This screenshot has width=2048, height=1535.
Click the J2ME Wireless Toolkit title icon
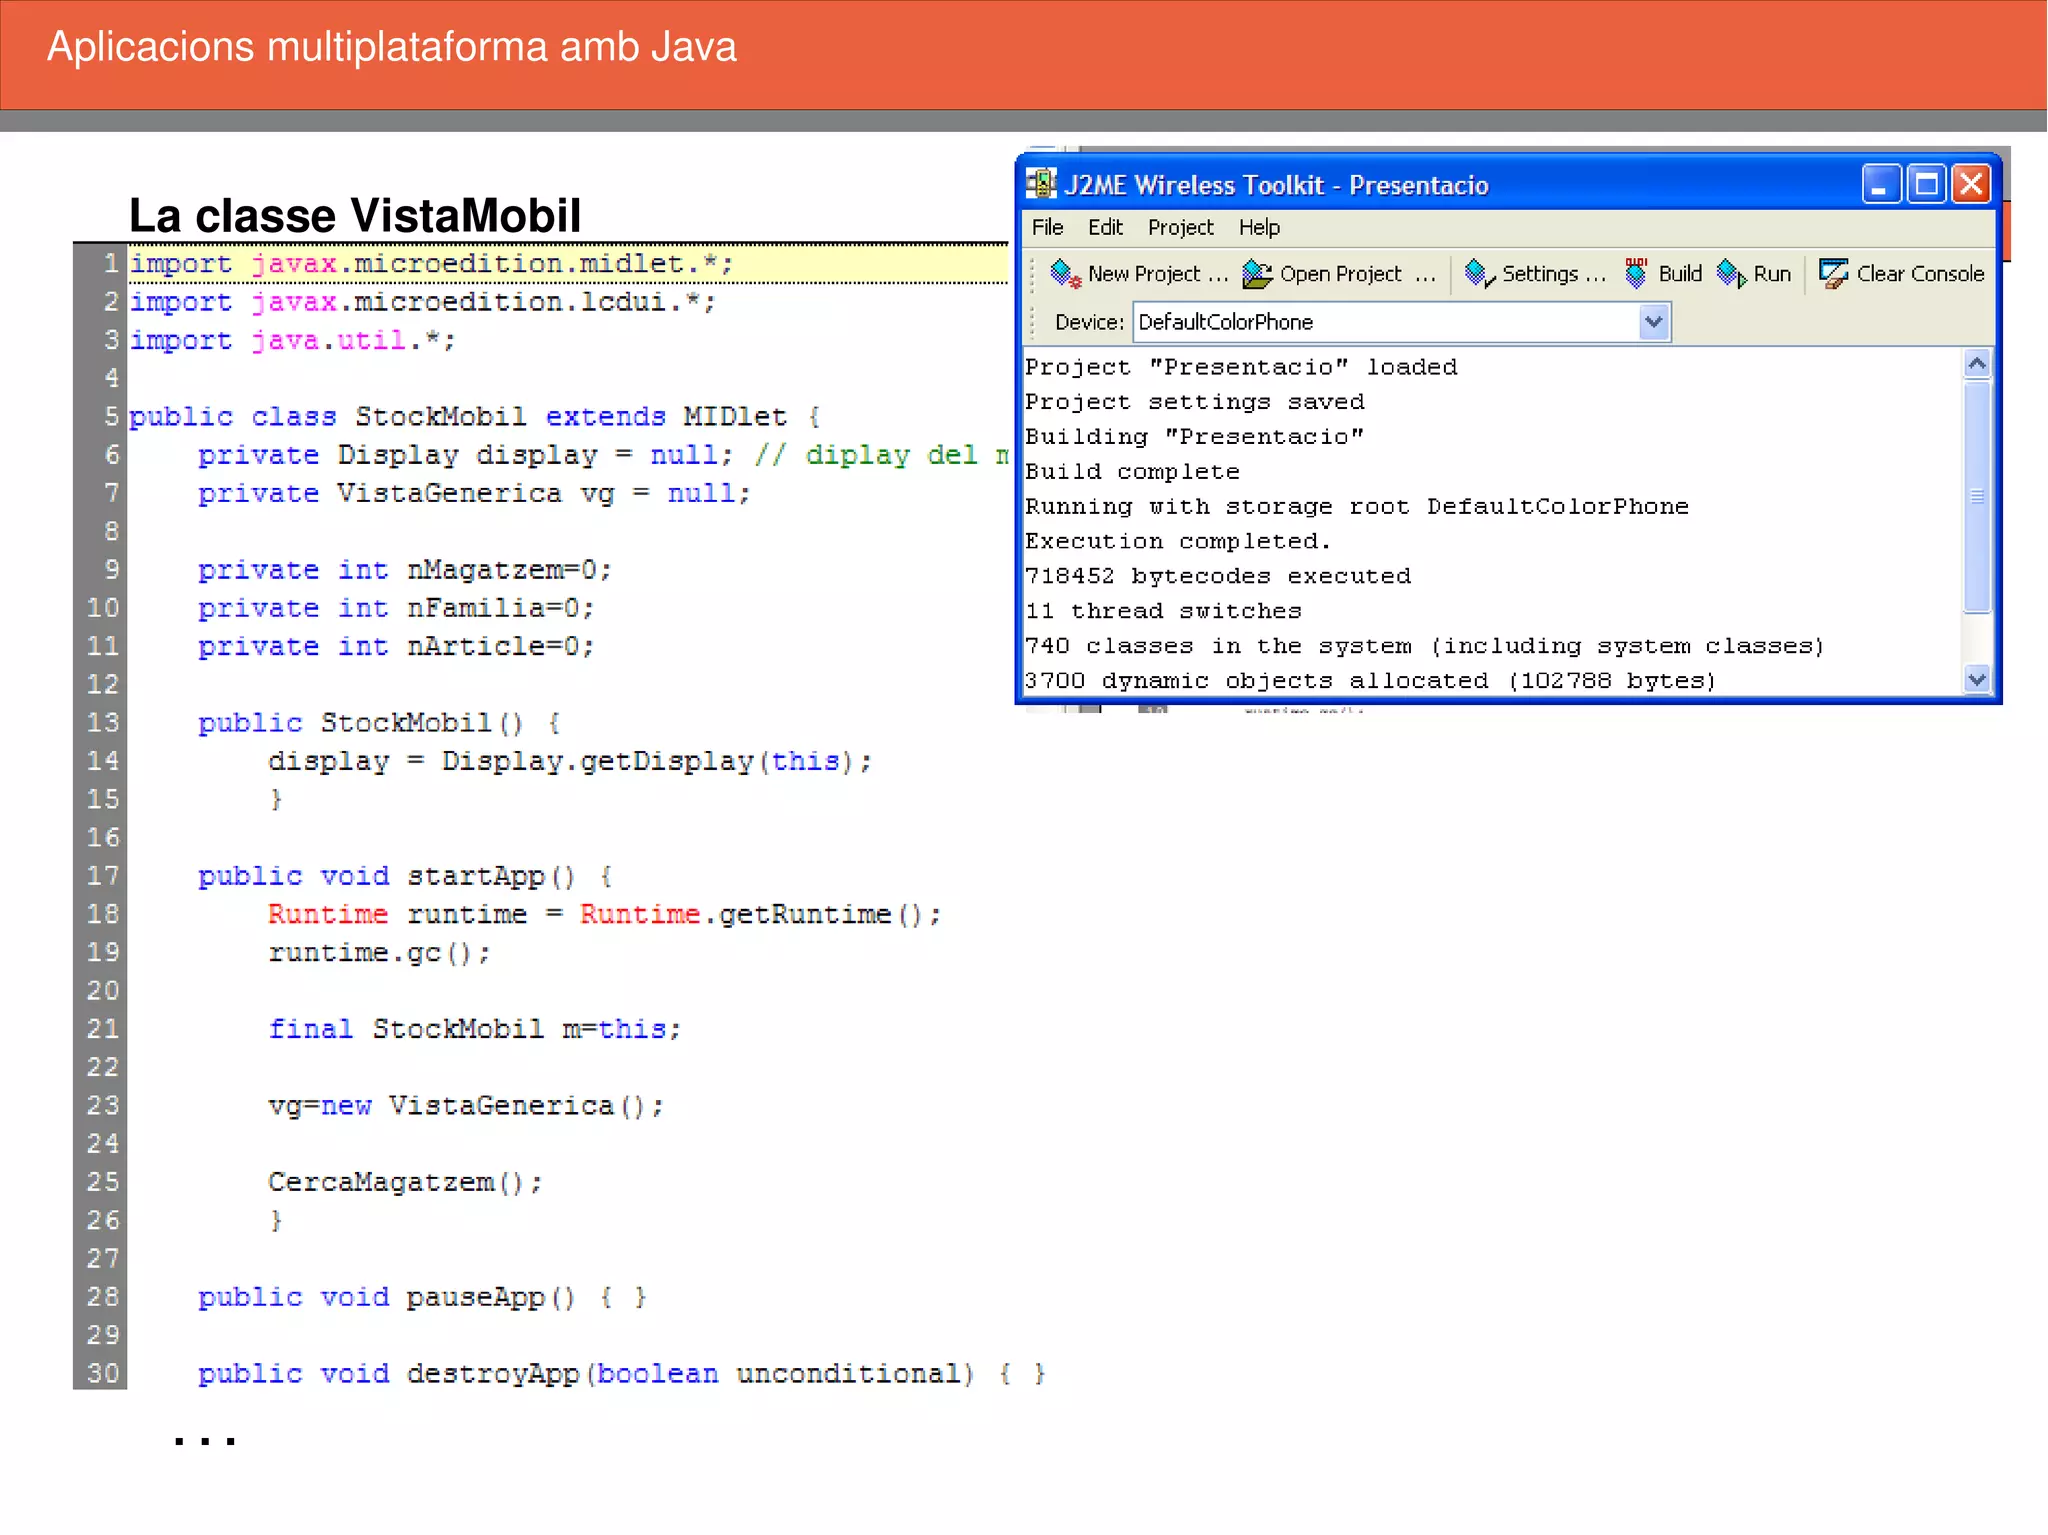point(1041,184)
